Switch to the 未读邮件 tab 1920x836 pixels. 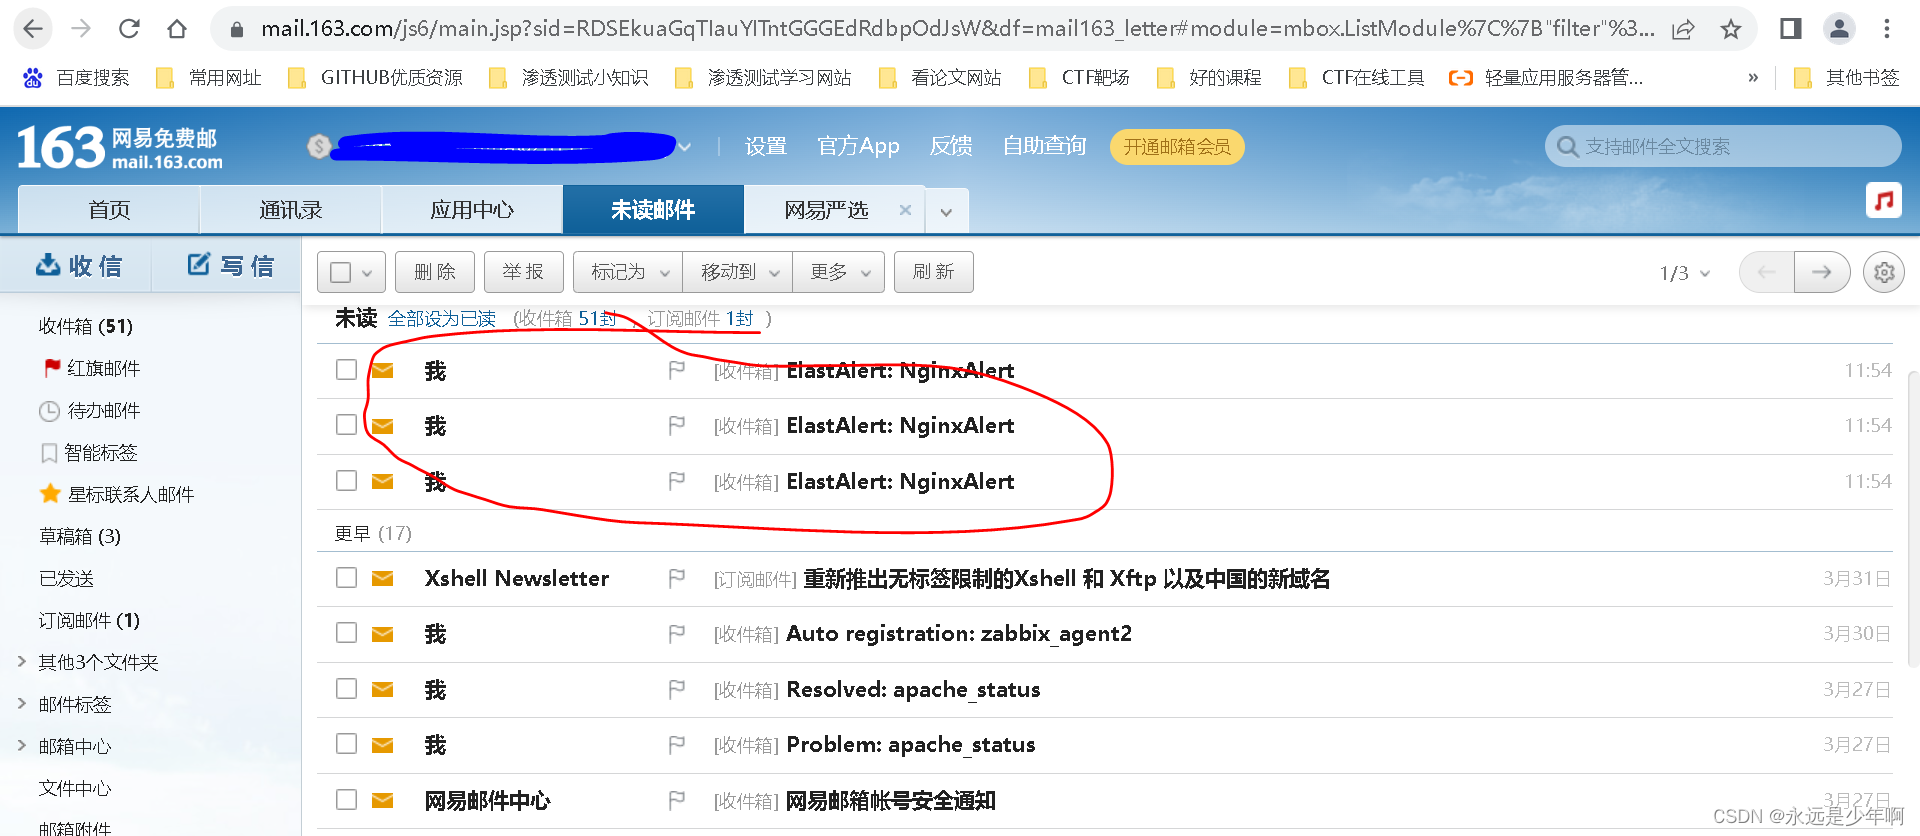(x=653, y=210)
